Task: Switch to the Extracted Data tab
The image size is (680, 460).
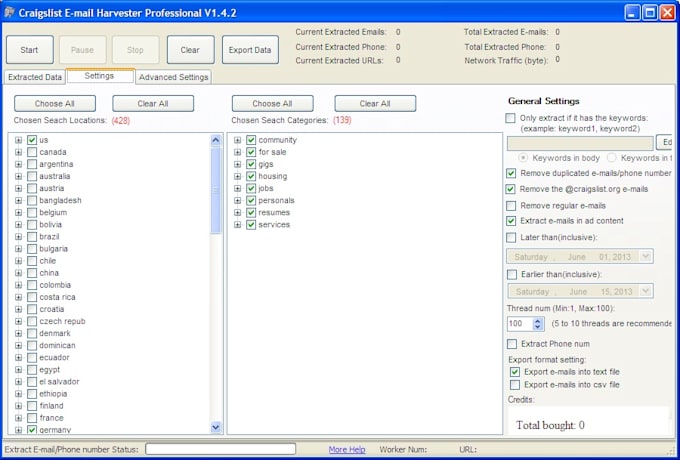Action: [x=35, y=77]
